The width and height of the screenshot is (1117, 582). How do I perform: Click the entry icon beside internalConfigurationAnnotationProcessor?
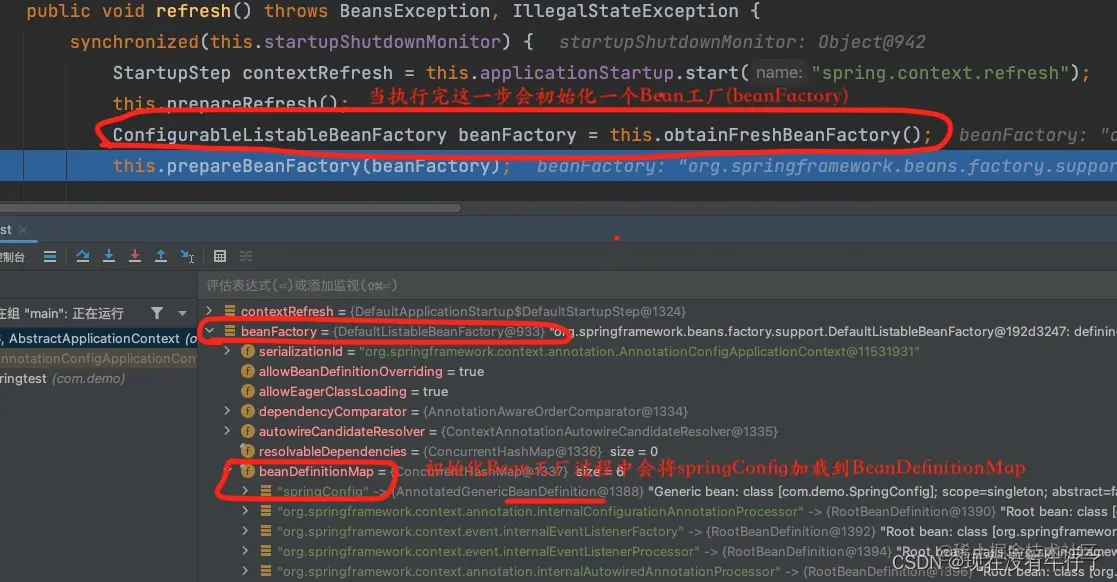[x=266, y=511]
